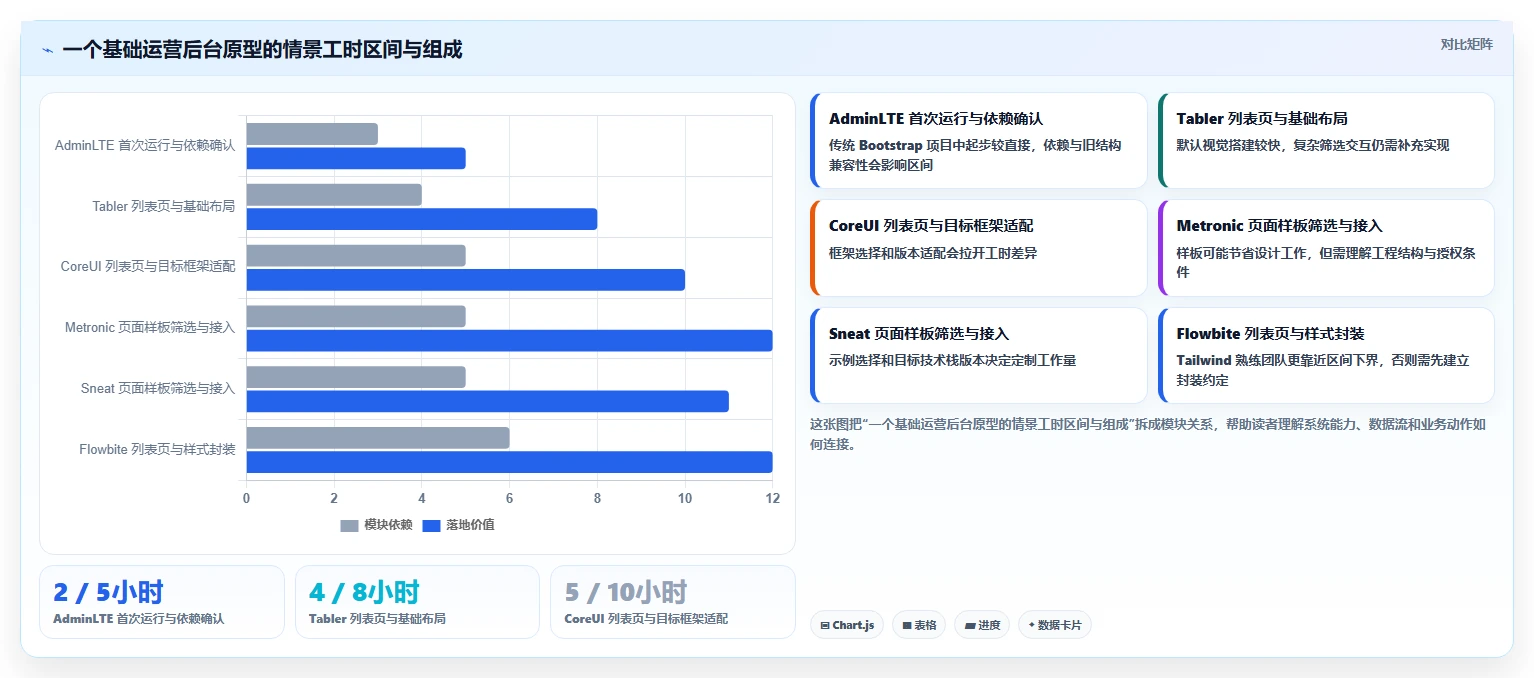Click the blue bar for CoreUI row
This screenshot has width=1534, height=678.
pos(466,280)
